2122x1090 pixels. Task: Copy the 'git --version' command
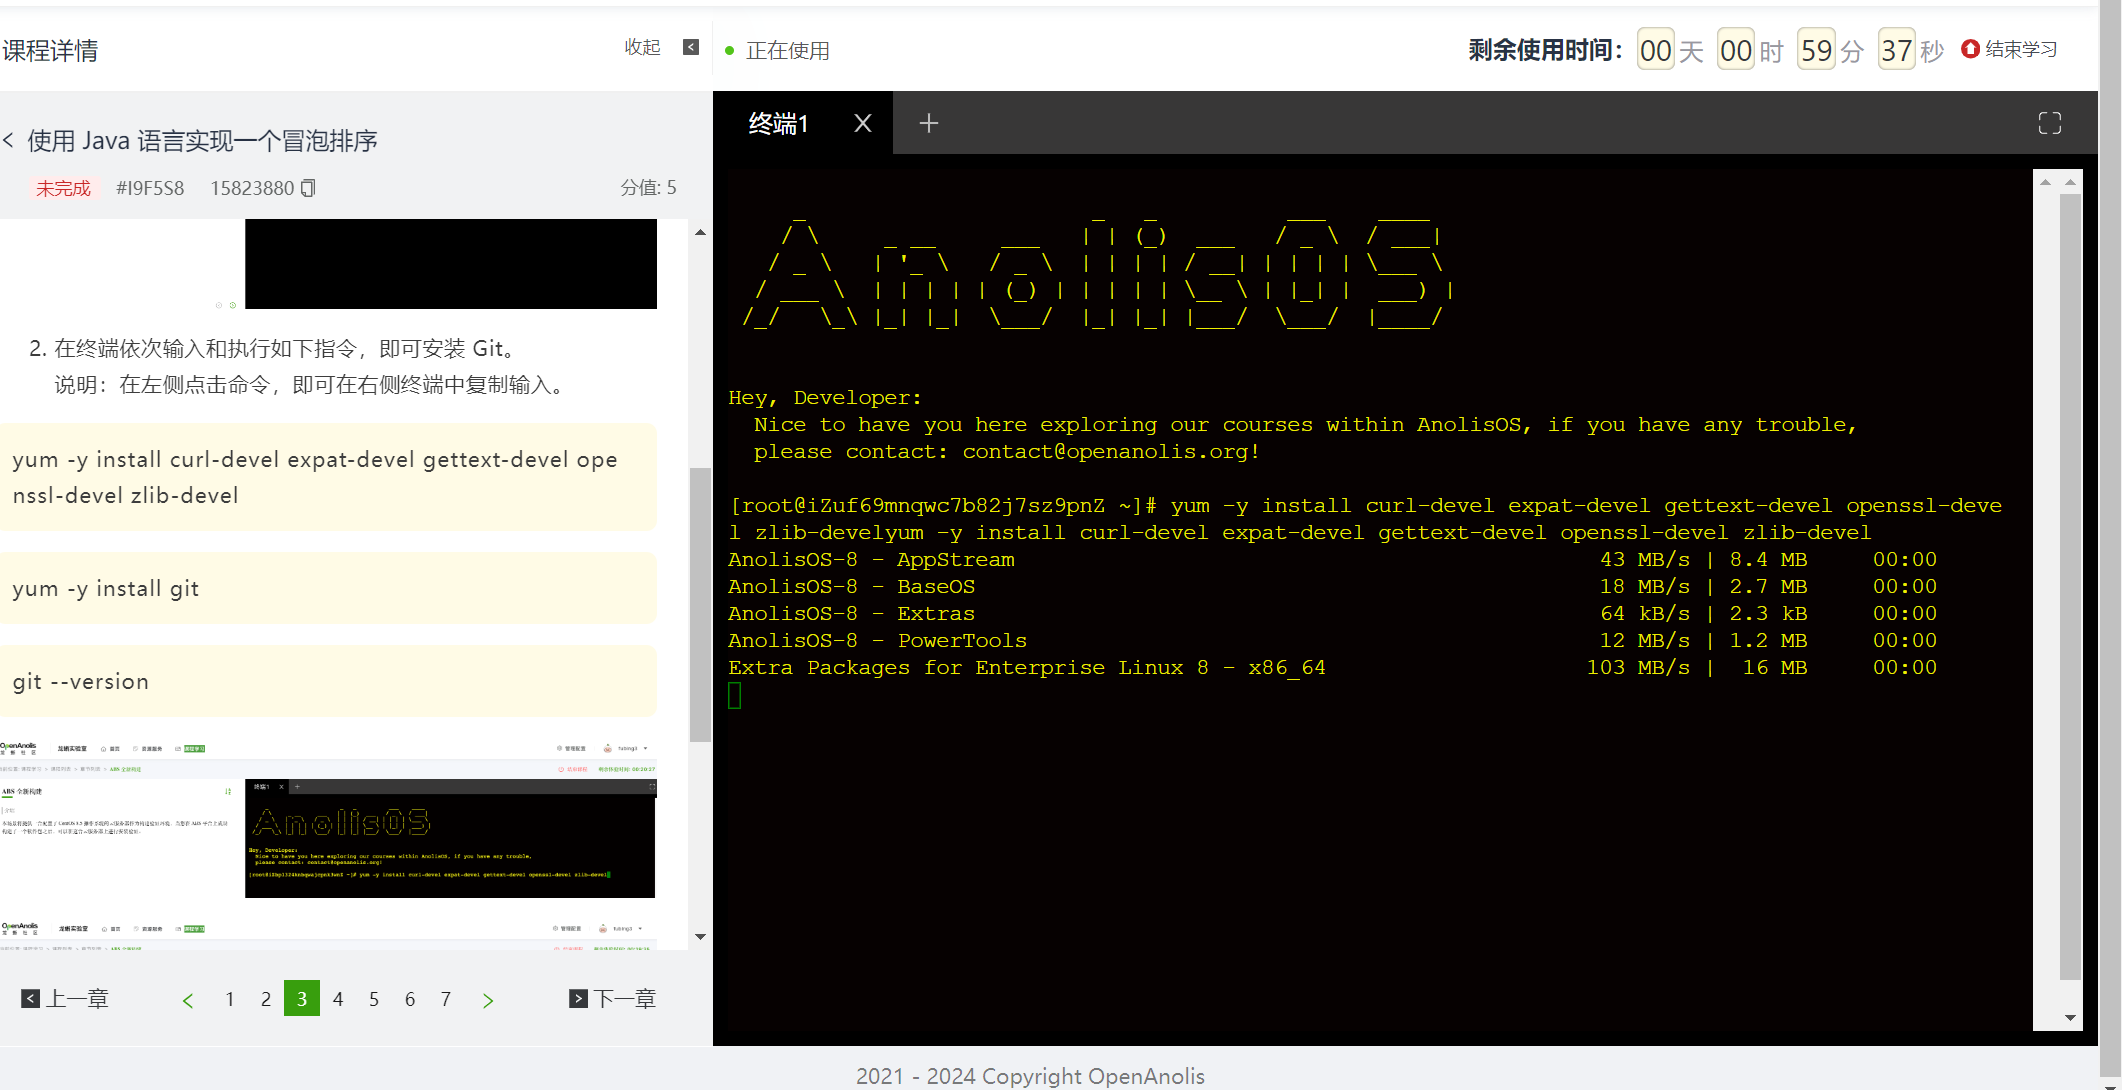pos(328,681)
